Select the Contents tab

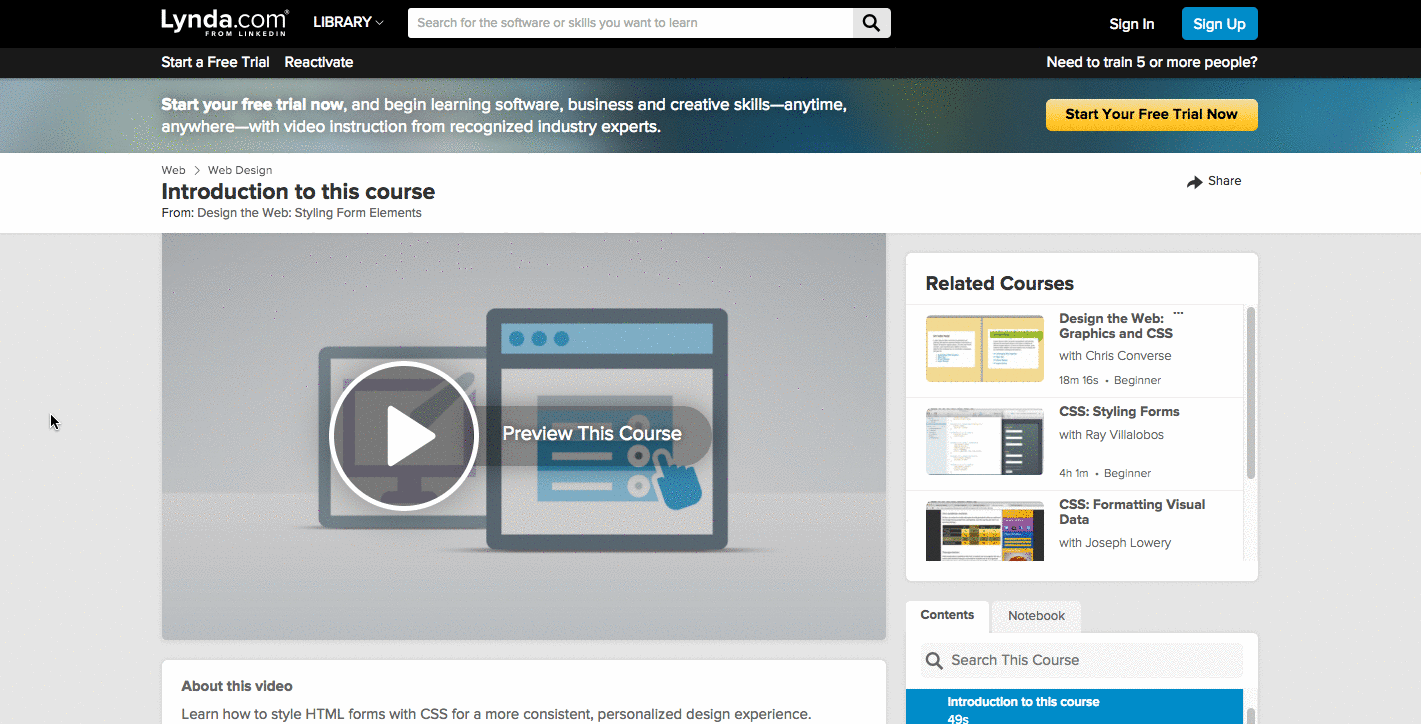pos(947,615)
